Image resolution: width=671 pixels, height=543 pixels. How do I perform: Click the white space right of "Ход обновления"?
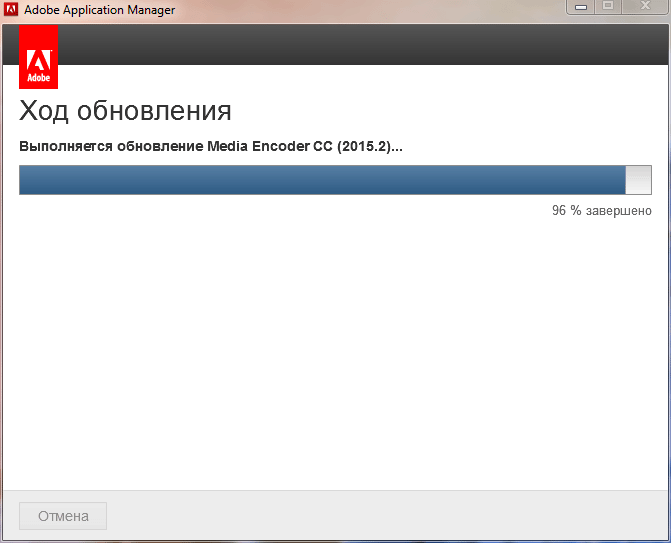450,110
